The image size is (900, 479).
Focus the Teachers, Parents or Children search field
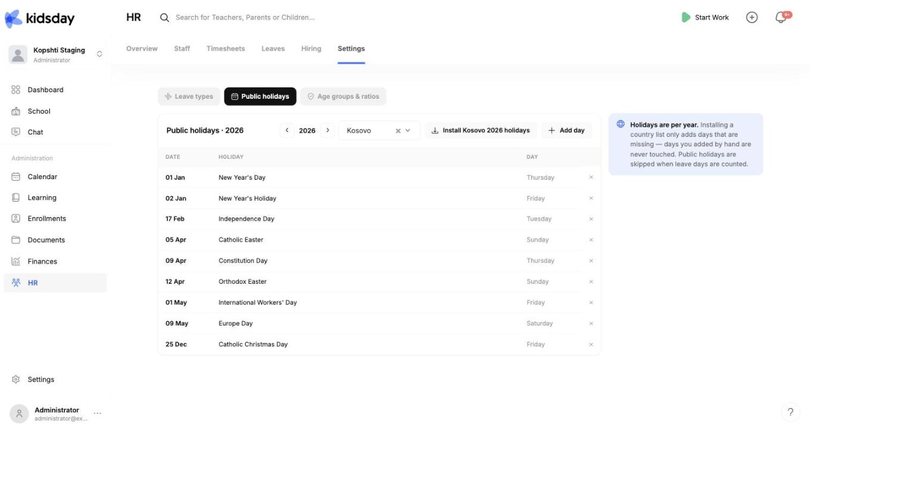tap(245, 18)
